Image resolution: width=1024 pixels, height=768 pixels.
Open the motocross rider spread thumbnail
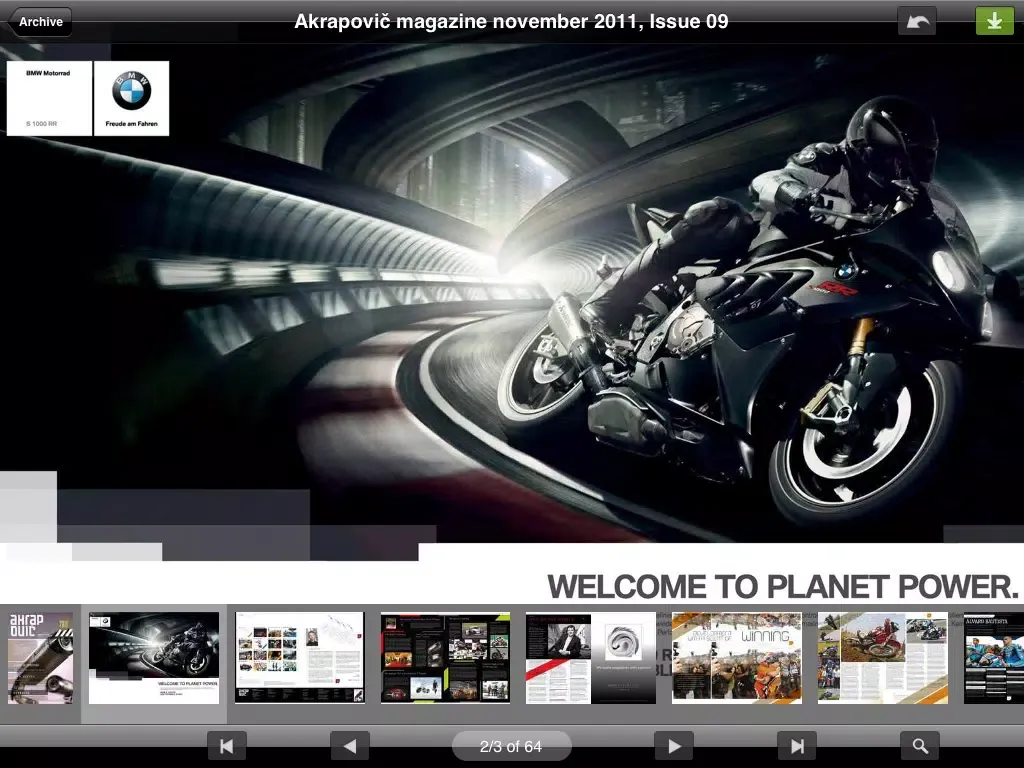[x=882, y=658]
